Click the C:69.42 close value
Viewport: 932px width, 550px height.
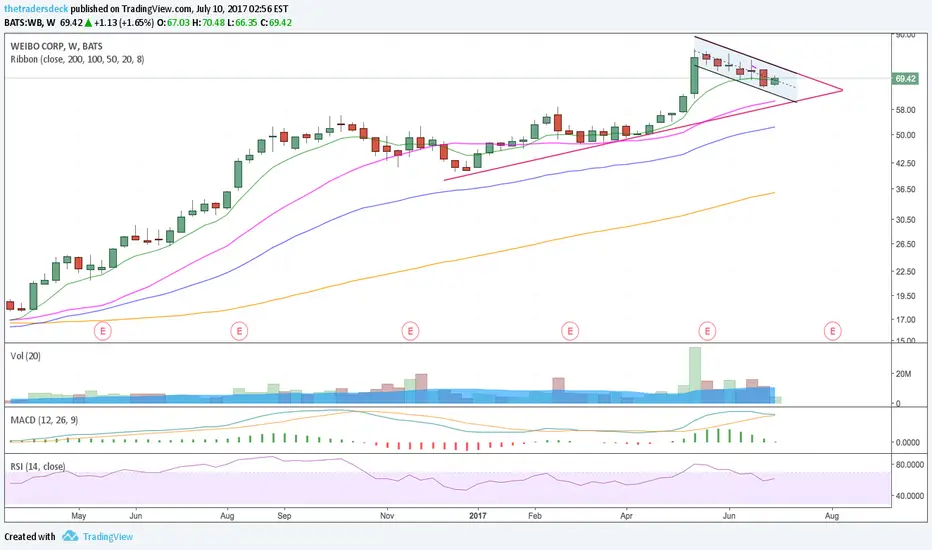tap(276, 23)
